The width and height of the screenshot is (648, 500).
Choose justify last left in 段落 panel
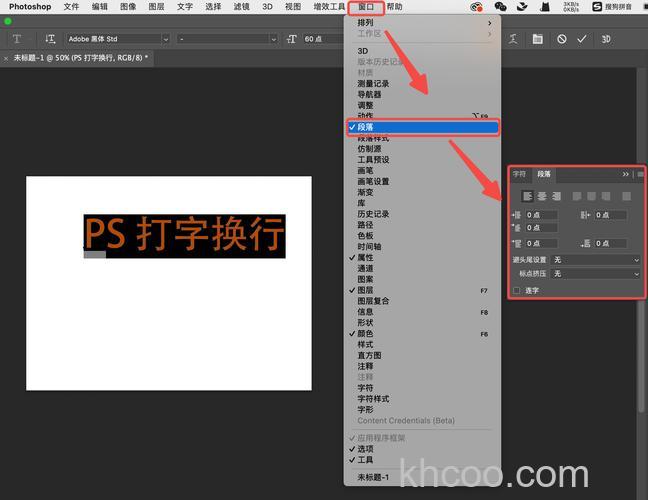pyautogui.click(x=577, y=196)
